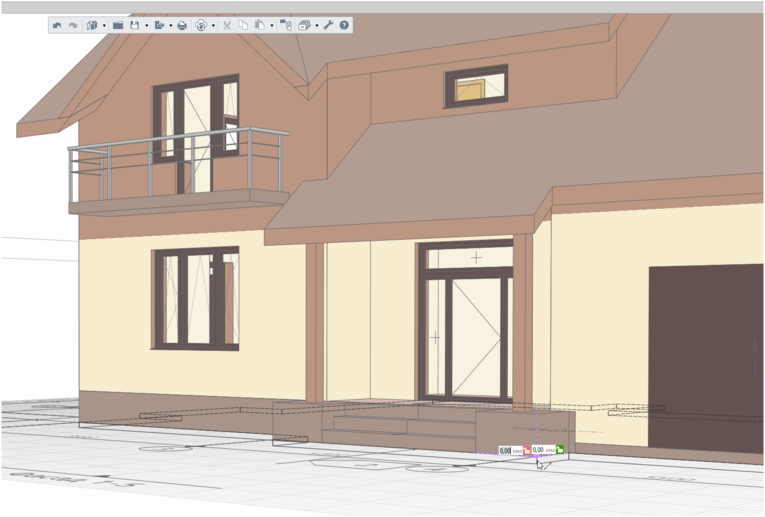The height and width of the screenshot is (517, 765).
Task: Click the Redo arrow icon
Action: click(x=73, y=25)
